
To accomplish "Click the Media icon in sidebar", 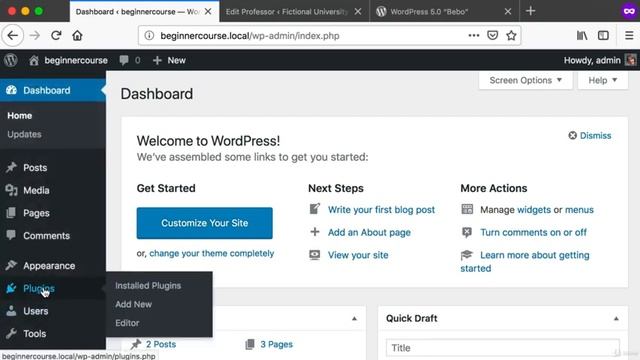I will [x=11, y=190].
